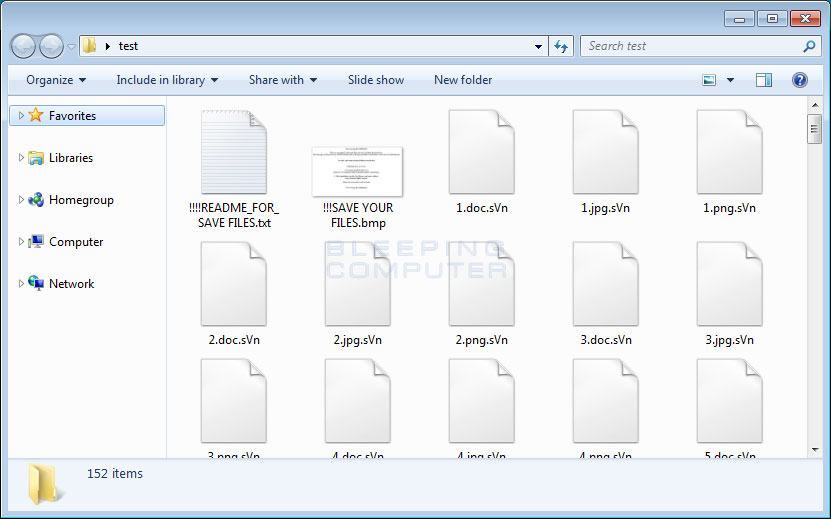
Task: Select the 2.doc.sVn file icon
Action: coord(234,284)
